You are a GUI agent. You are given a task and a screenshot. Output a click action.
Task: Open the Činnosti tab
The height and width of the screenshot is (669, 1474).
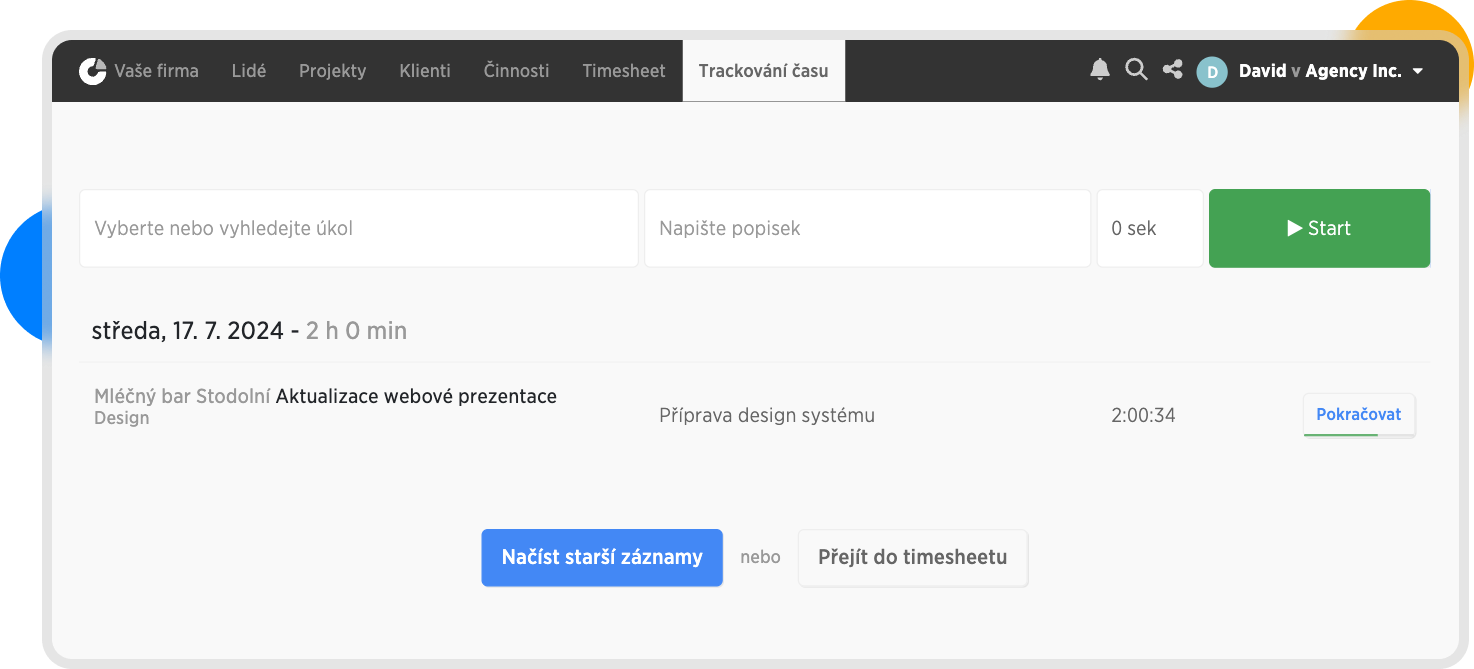coord(516,71)
